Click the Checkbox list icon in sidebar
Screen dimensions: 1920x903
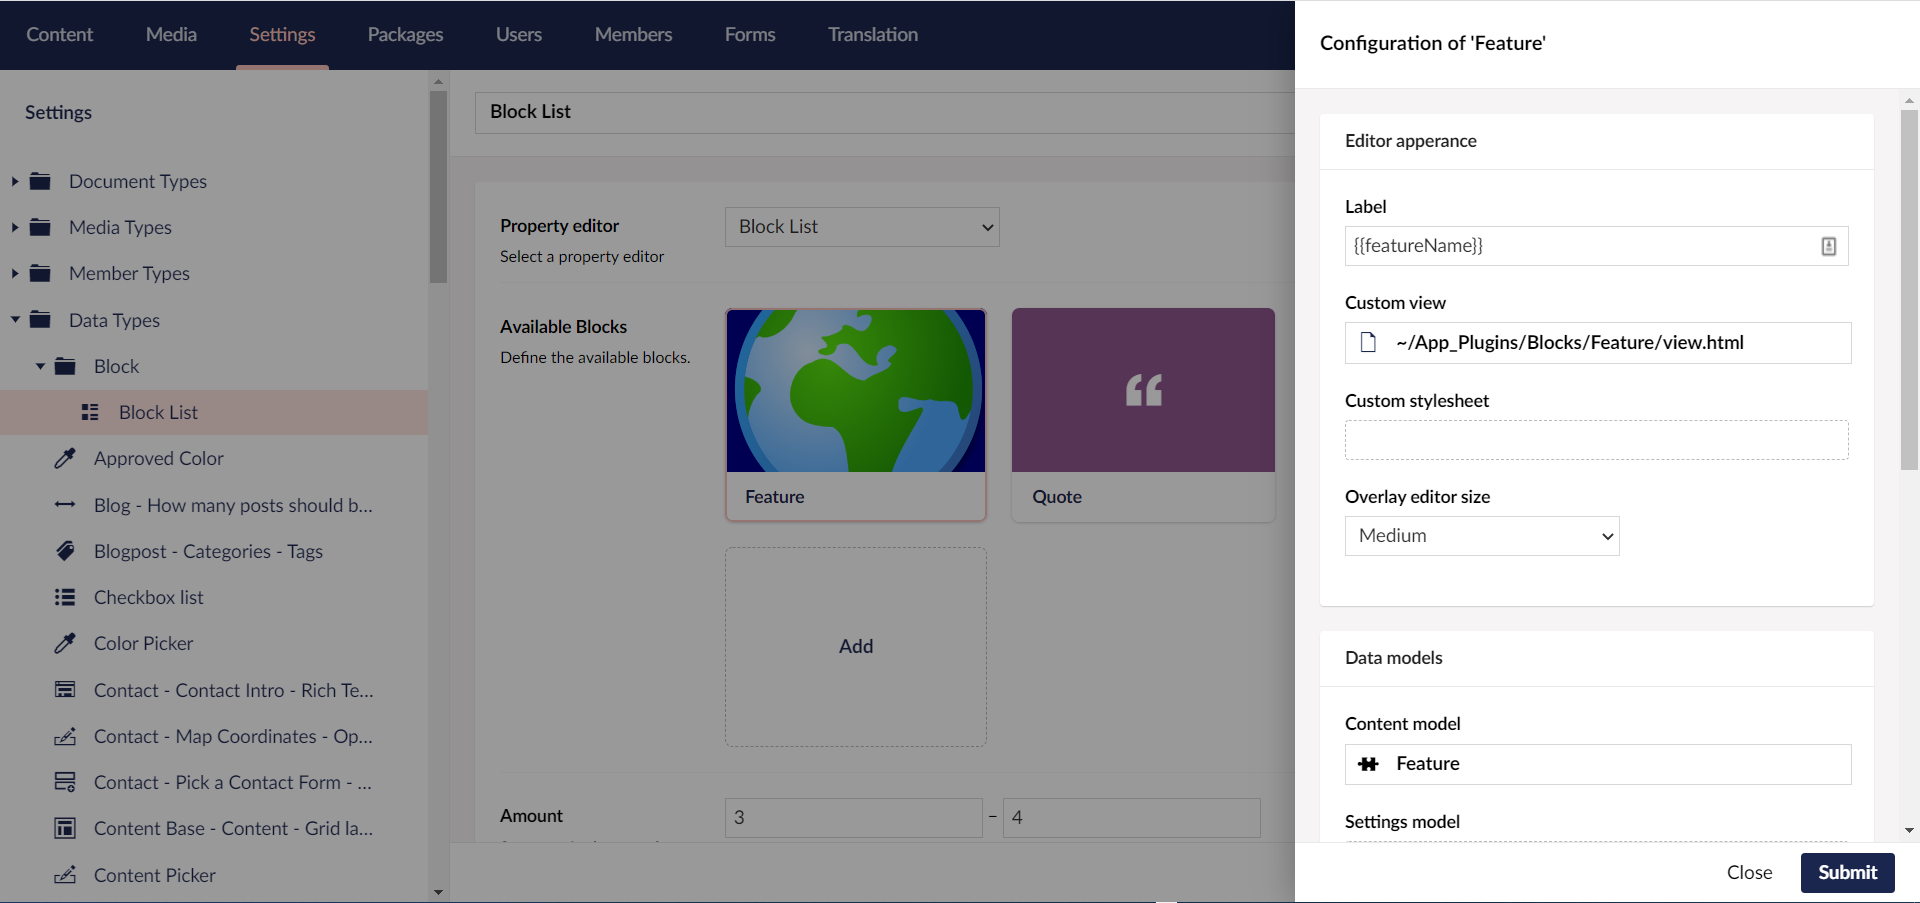(65, 597)
